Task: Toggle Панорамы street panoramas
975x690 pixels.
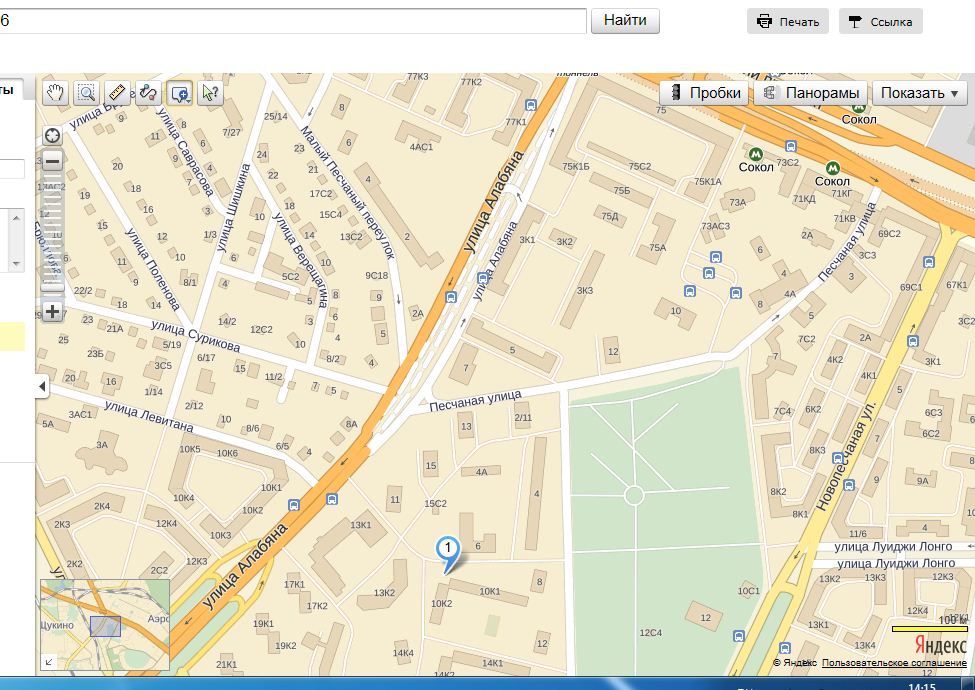Action: coord(811,93)
